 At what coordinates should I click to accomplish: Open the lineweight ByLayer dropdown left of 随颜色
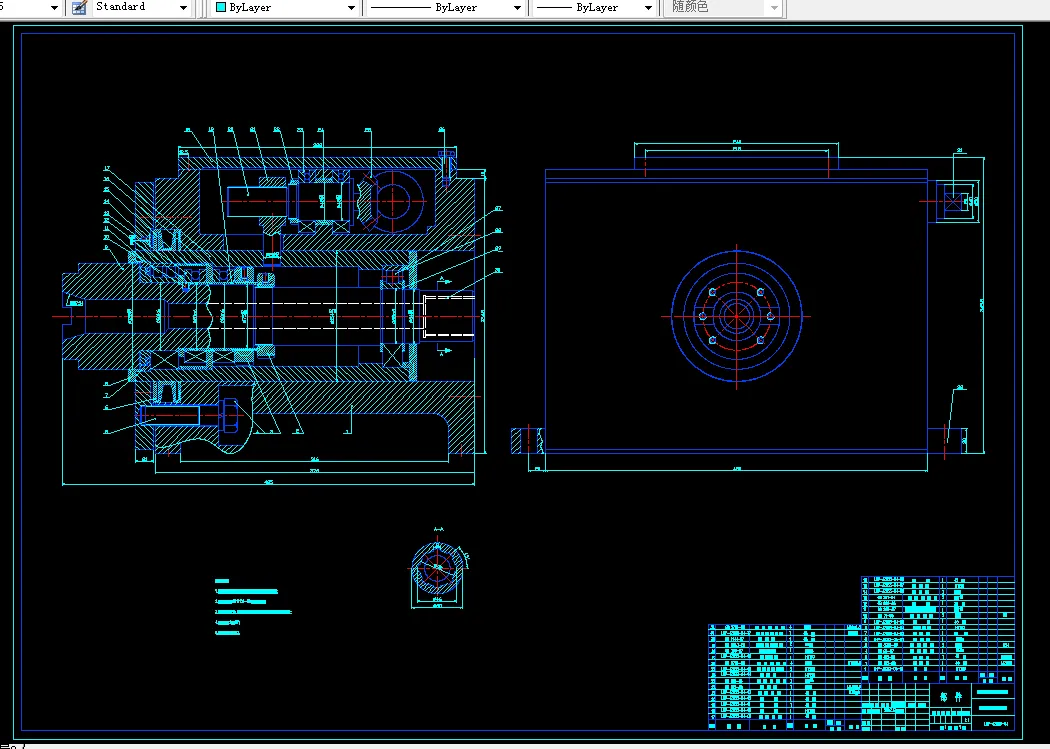click(x=648, y=8)
